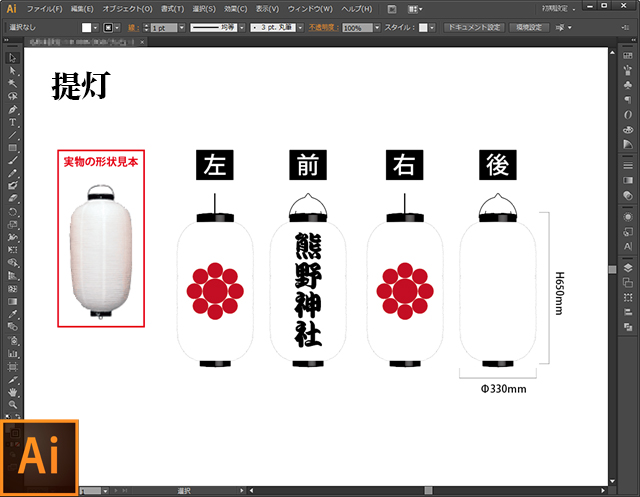Open the Align panel icon
Image resolution: width=640 pixels, height=497 pixels.
click(628, 312)
